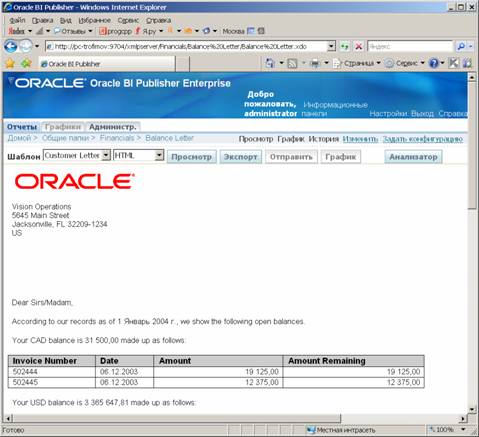Stop loading with the red X icon
The image size is (479, 437).
tap(359, 46)
